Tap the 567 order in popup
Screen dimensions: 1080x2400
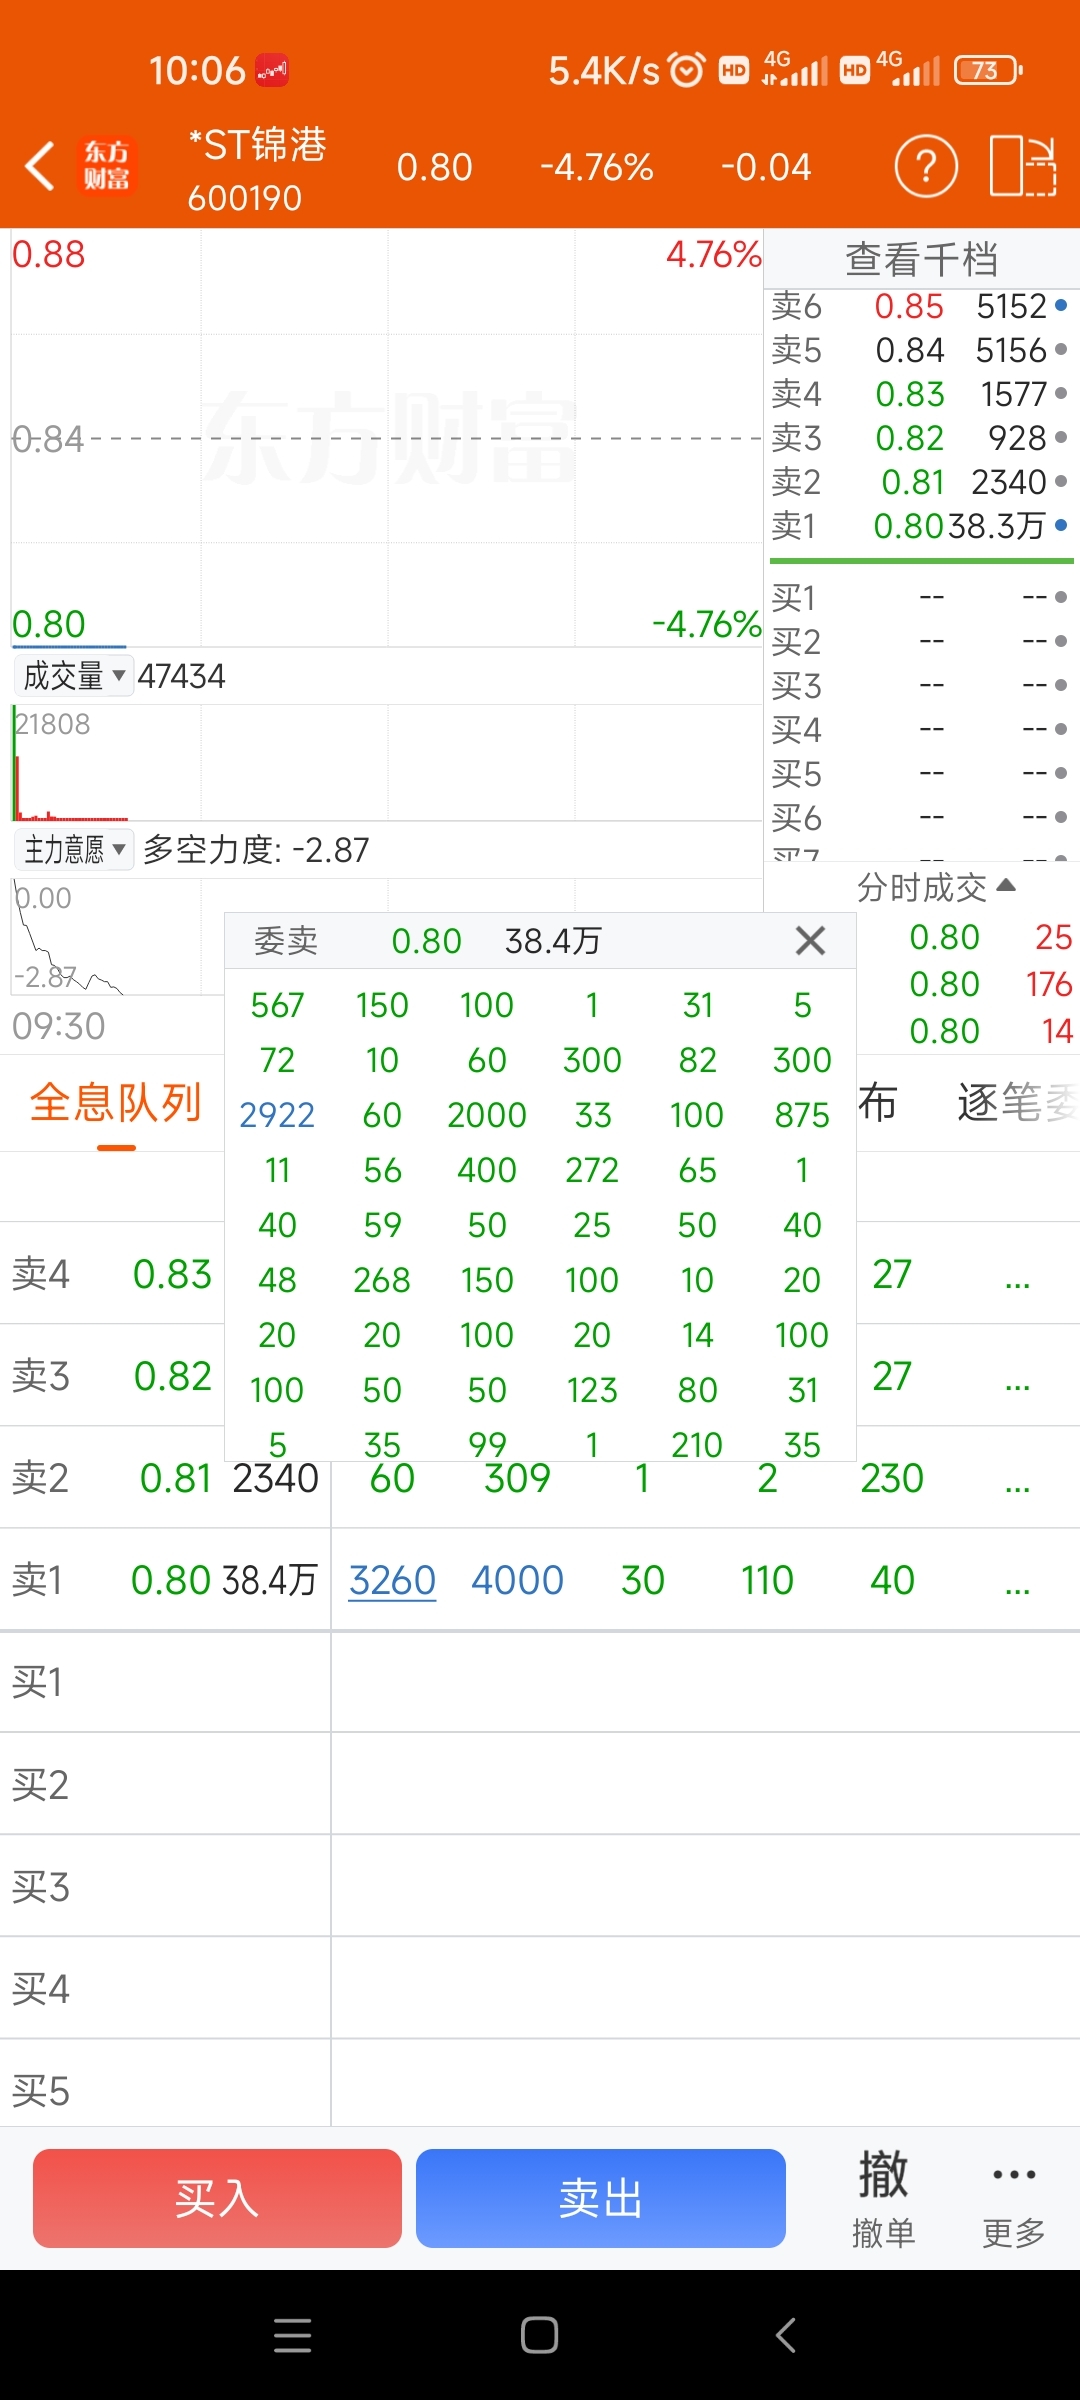tap(277, 1004)
